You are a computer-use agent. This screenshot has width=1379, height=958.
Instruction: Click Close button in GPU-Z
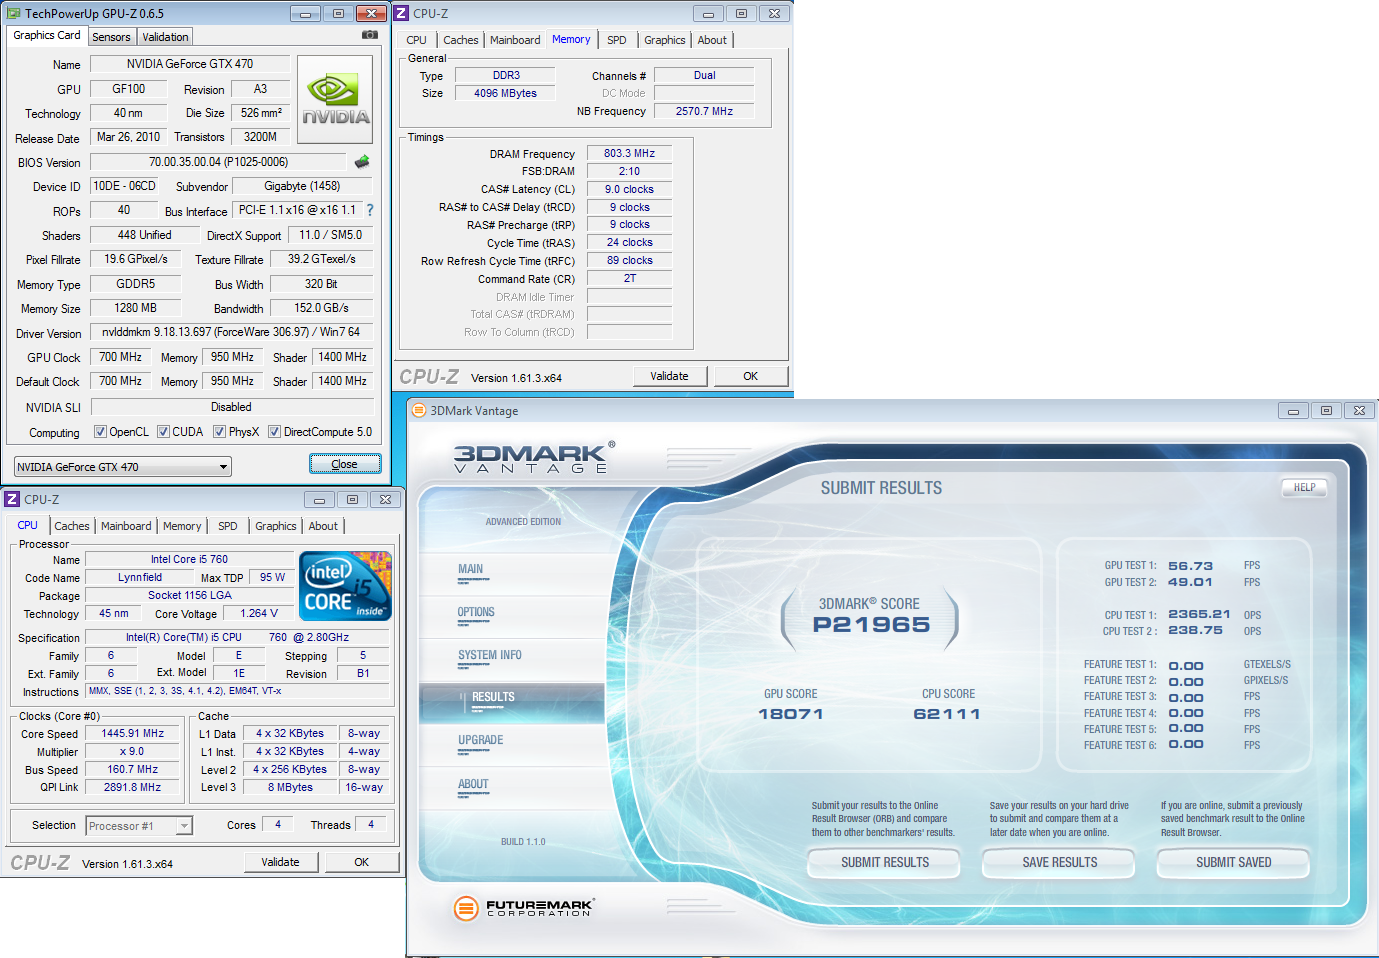(345, 464)
